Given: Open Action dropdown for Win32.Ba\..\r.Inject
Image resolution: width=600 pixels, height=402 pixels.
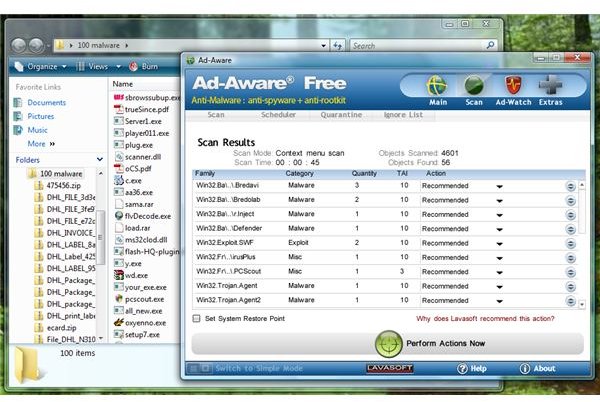Looking at the screenshot, I should coord(499,215).
